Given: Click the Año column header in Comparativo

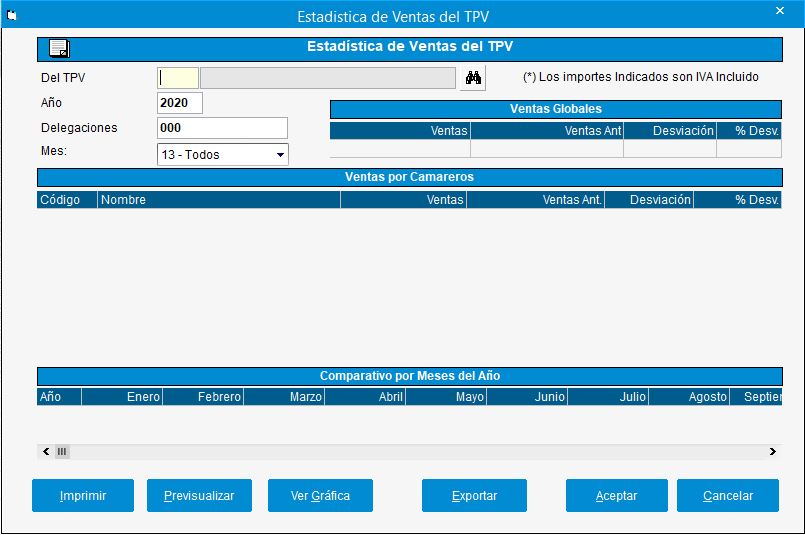Looking at the screenshot, I should point(59,396).
